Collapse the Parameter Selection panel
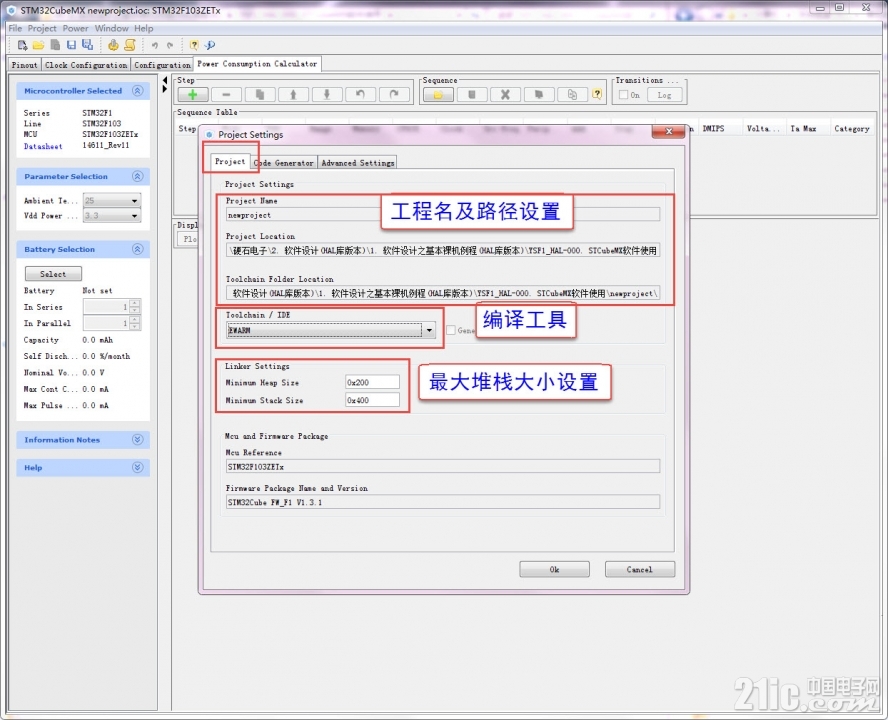The image size is (888, 720). (138, 176)
